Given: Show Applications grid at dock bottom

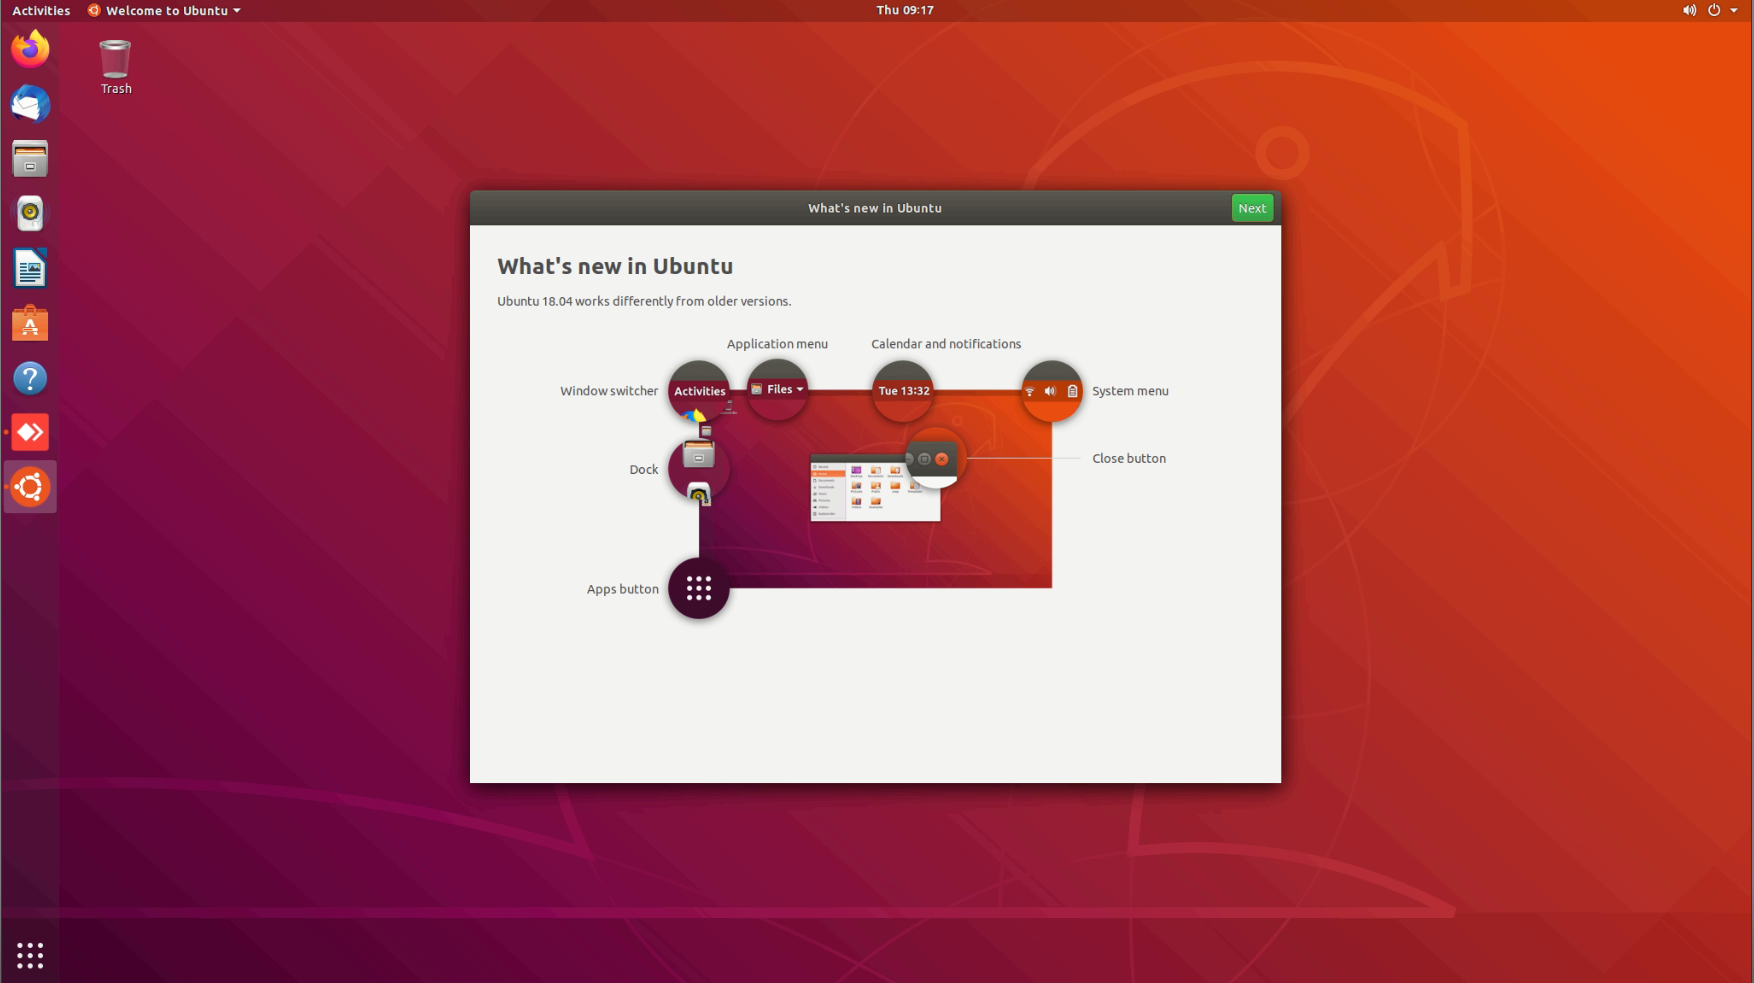Looking at the screenshot, I should 30,955.
